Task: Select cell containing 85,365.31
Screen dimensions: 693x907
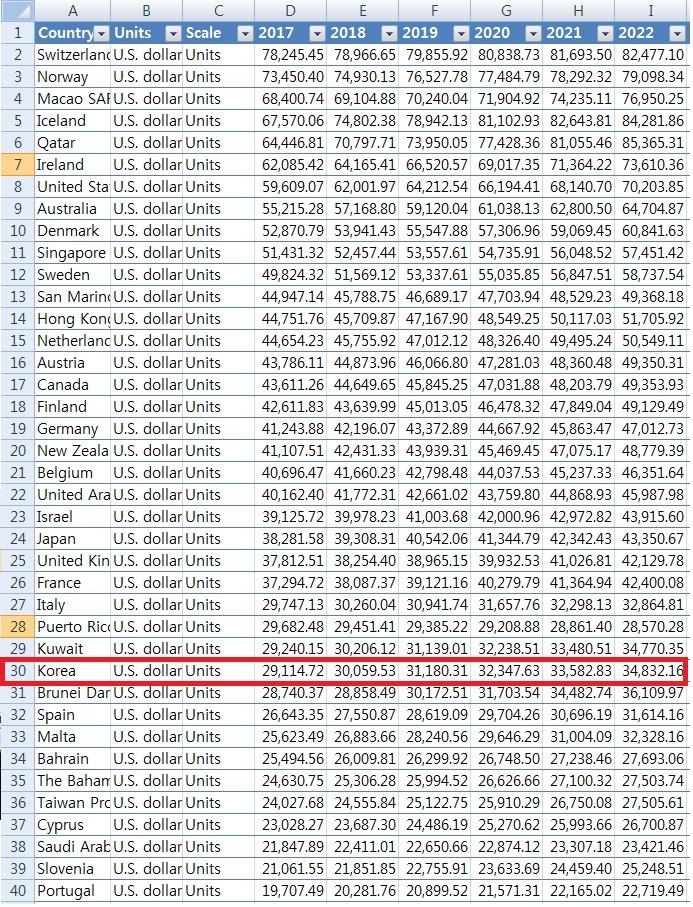Action: [651, 143]
